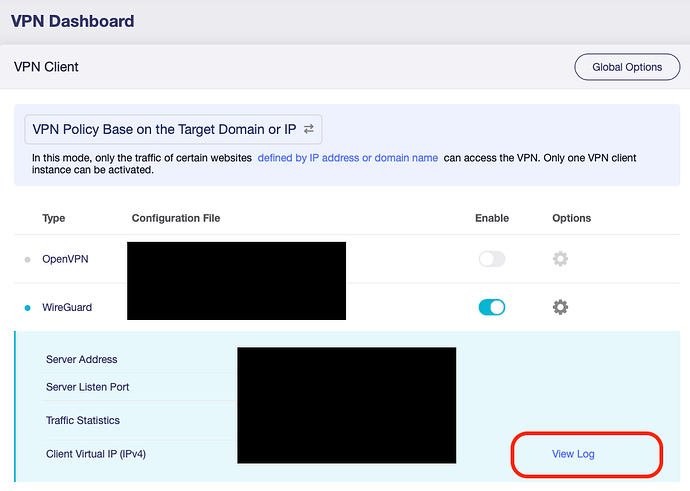This screenshot has height=491, width=690.
Task: Click the blue status dot beside WireGuard
Action: point(27,308)
